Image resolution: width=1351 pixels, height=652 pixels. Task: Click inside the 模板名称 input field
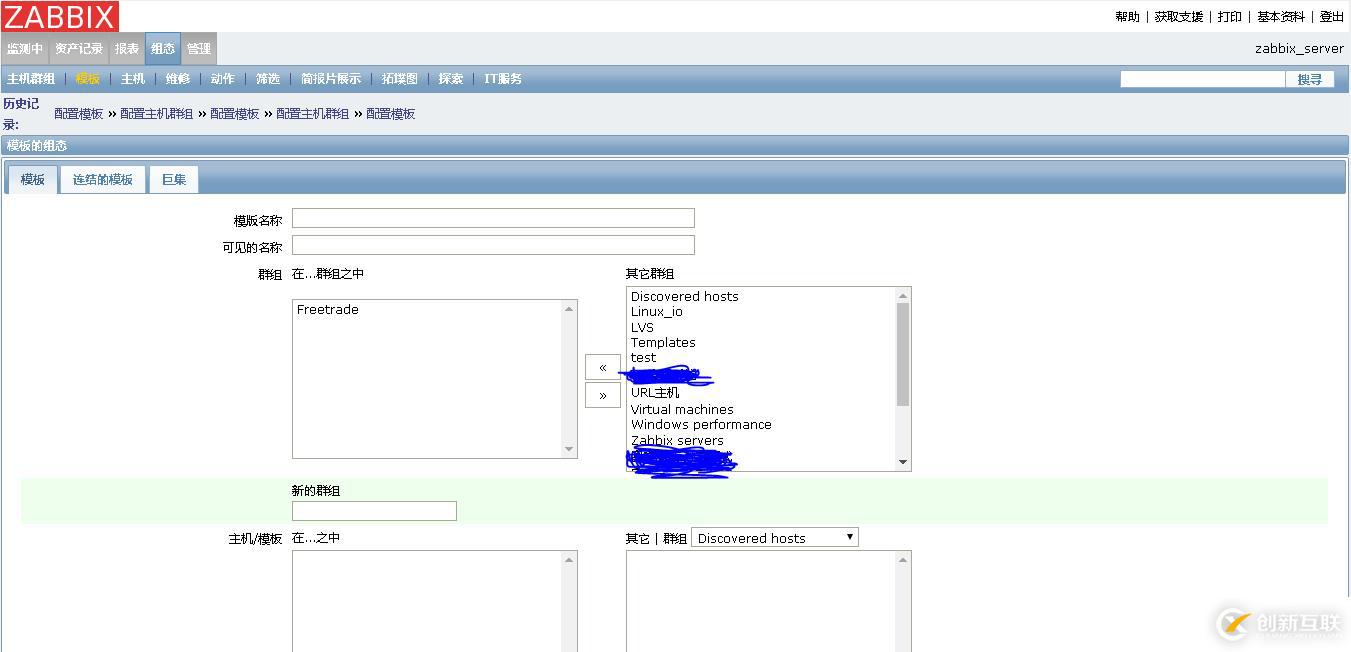point(492,218)
